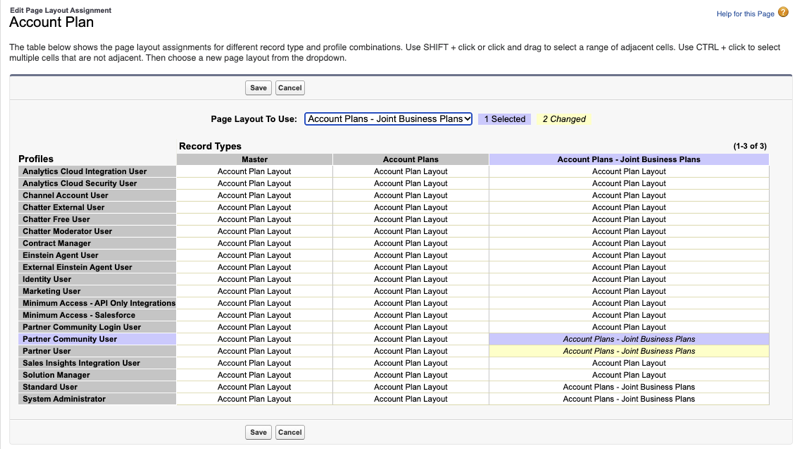This screenshot has height=449, width=800.
Task: Select Joint Business Plans cell for Partner User
Action: click(629, 351)
